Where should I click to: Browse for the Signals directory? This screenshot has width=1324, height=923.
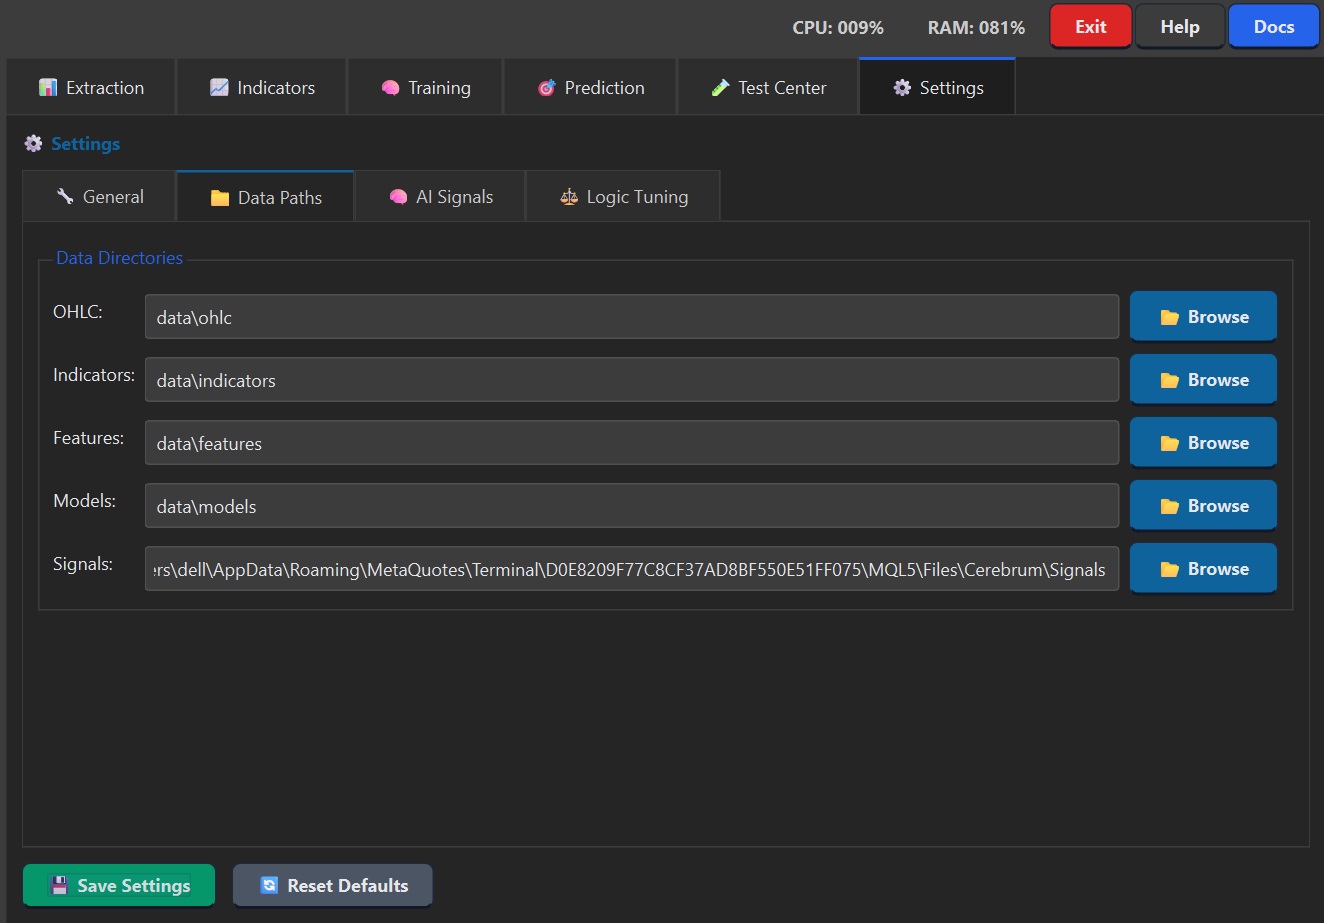[x=1203, y=568]
